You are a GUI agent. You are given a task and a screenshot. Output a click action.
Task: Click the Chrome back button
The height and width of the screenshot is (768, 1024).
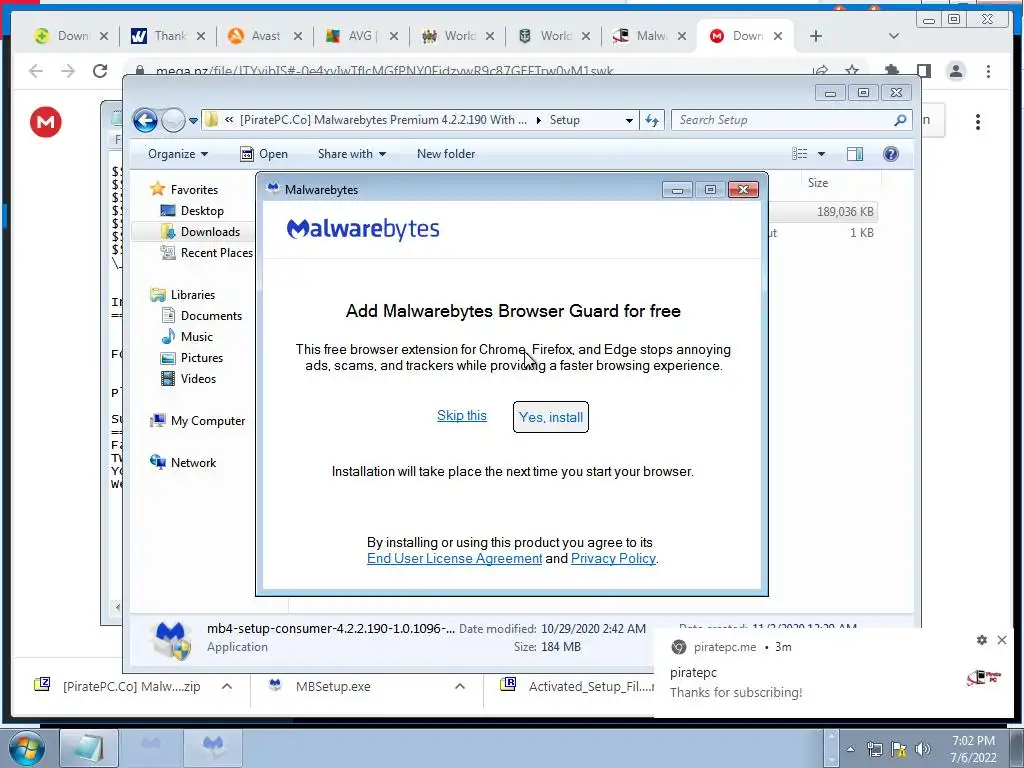(x=36, y=71)
